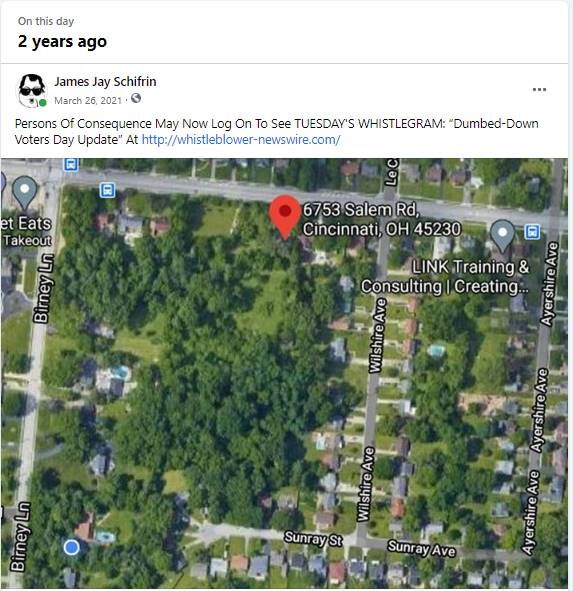Click the 6753 Salem Rd address label
The image size is (573, 591).
[x=382, y=220]
